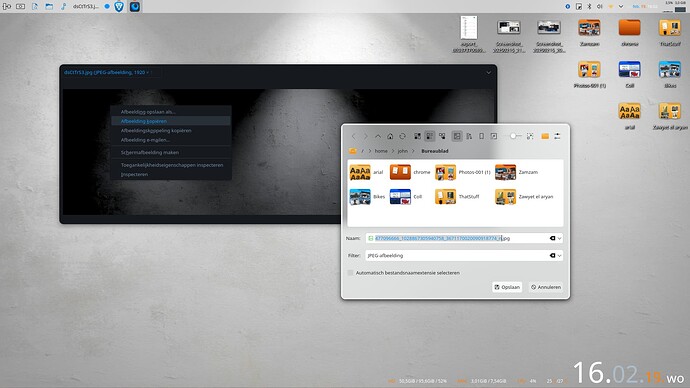Switch the dialog to icon view mode
690x388 pixels.
pyautogui.click(x=417, y=136)
